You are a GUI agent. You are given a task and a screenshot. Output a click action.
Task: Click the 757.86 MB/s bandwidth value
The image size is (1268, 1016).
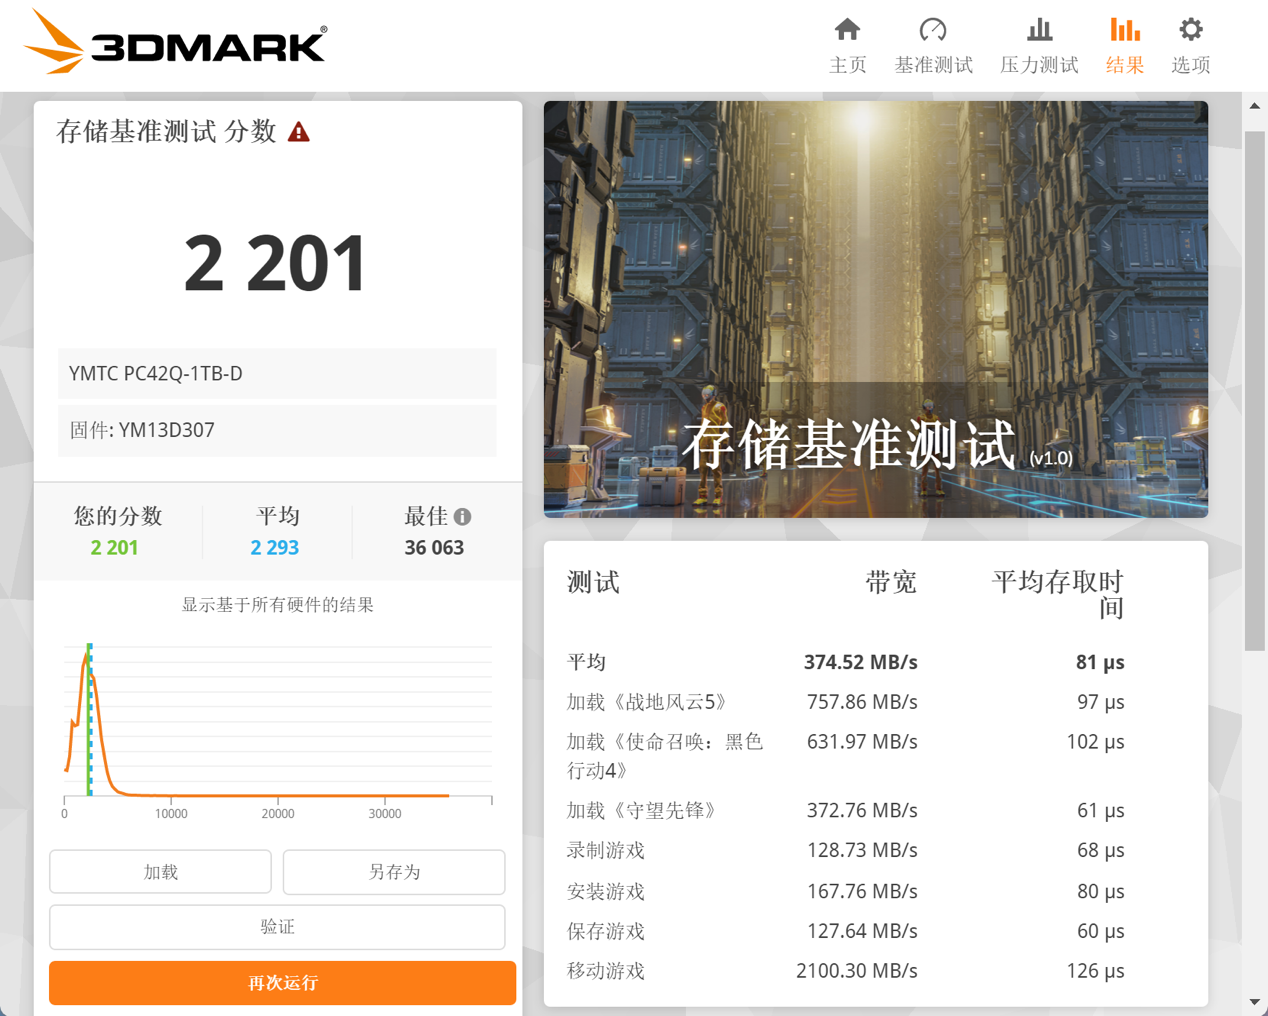[862, 702]
